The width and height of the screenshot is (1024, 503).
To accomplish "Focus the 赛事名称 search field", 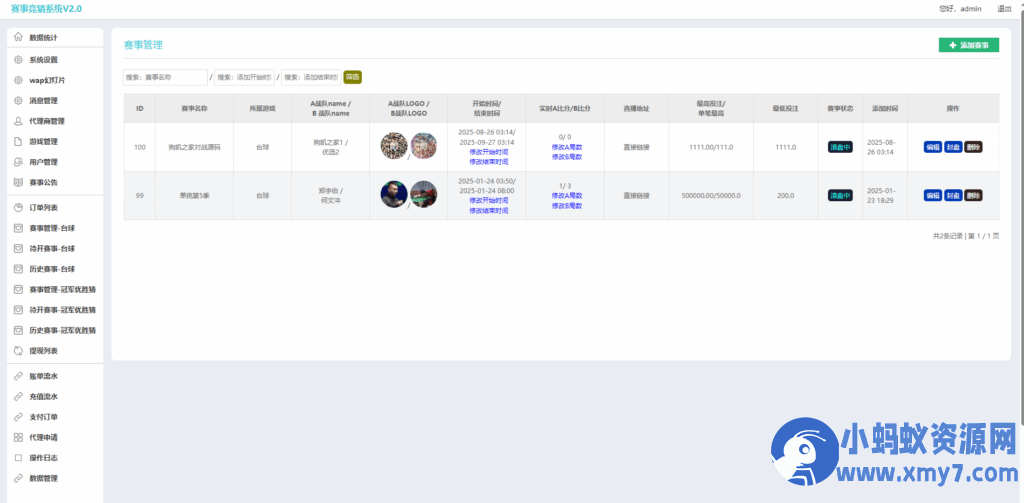I will point(165,77).
